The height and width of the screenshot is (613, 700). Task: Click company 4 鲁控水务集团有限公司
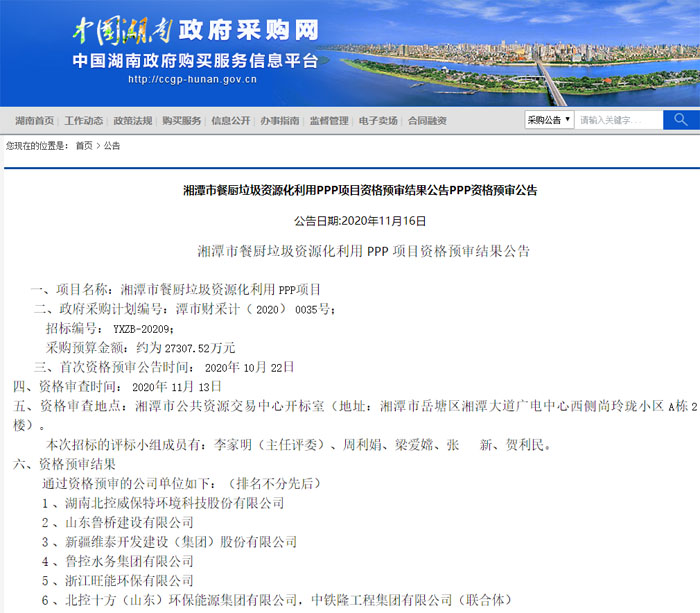point(117,561)
